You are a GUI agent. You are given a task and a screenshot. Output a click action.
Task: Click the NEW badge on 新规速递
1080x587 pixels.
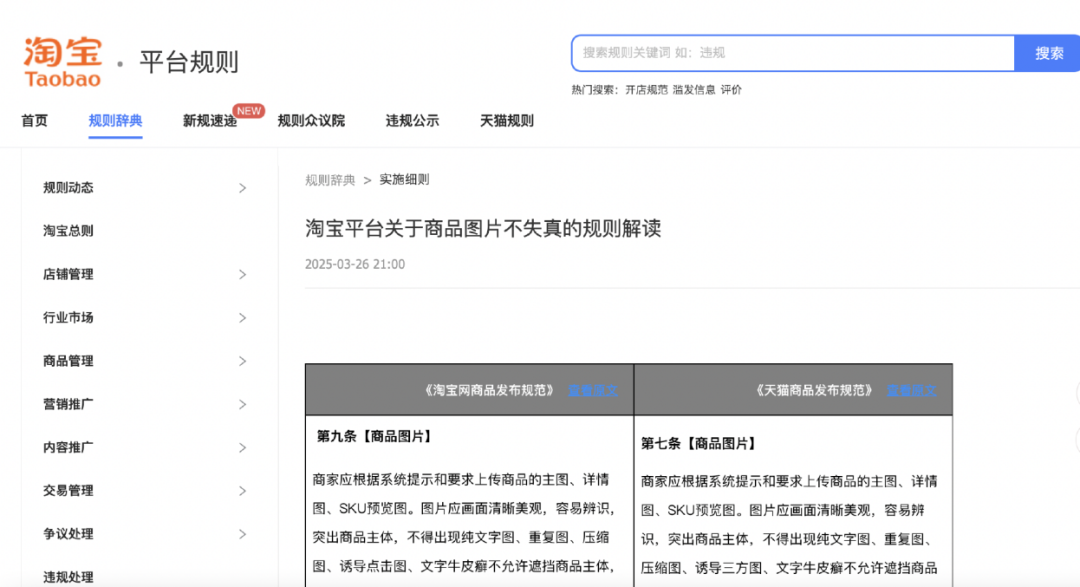click(248, 111)
